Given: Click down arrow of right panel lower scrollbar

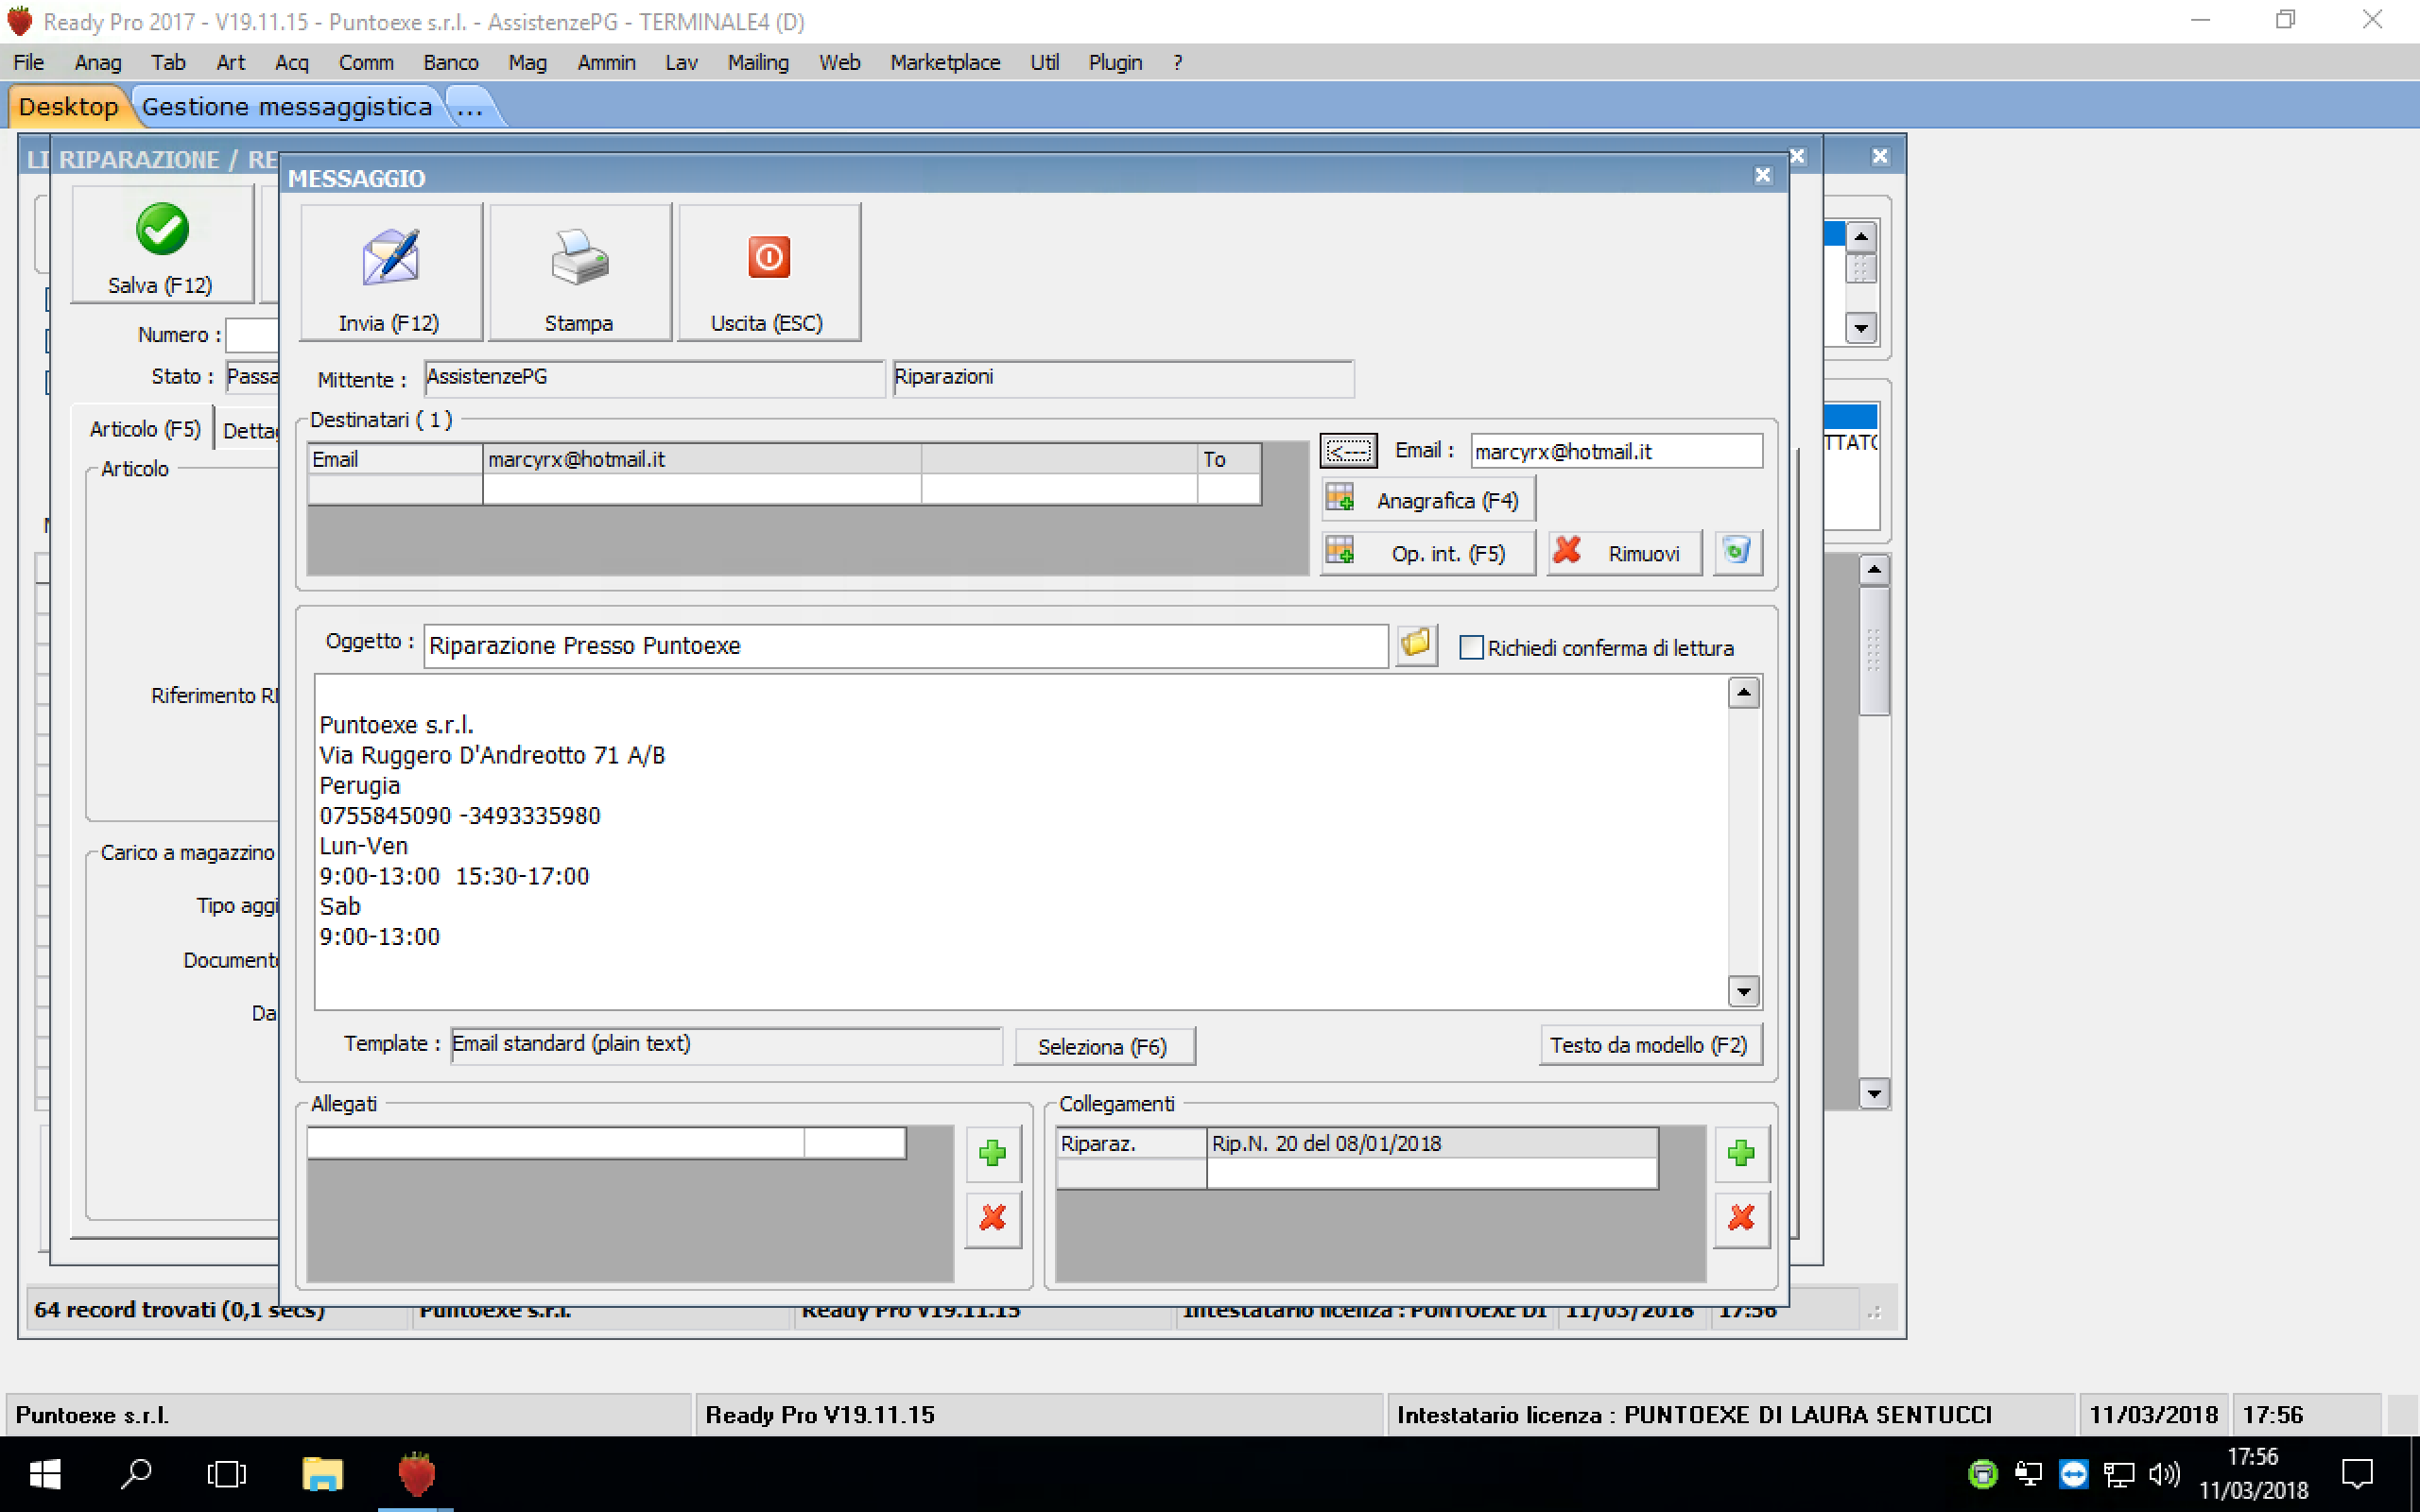Looking at the screenshot, I should pos(1873,1094).
